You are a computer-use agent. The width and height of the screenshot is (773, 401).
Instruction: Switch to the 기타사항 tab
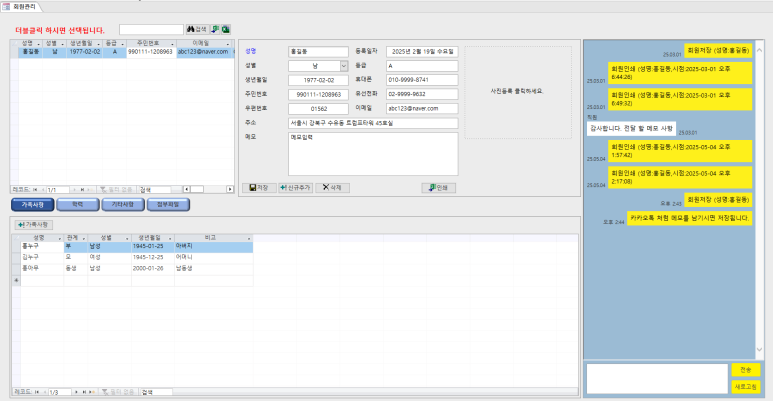121,204
